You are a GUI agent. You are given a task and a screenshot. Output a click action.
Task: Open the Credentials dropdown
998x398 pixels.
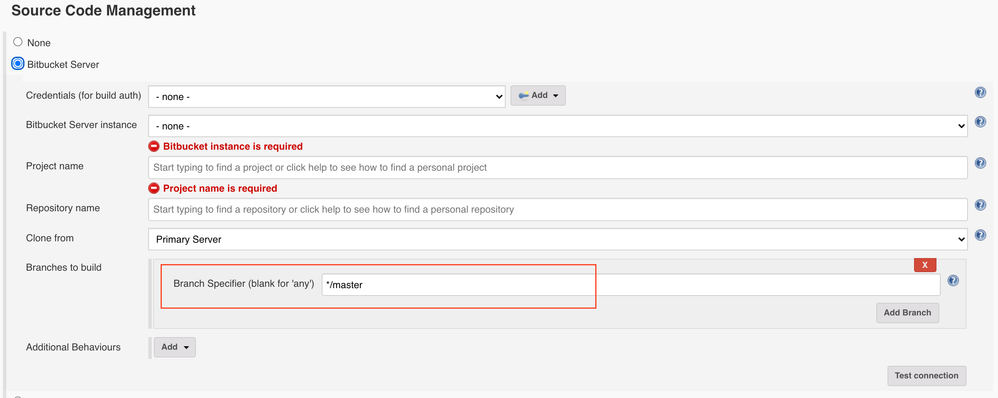tap(327, 97)
